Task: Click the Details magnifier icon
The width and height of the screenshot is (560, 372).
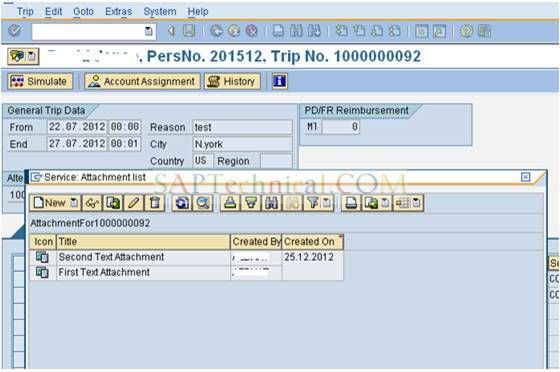Action: (x=203, y=203)
